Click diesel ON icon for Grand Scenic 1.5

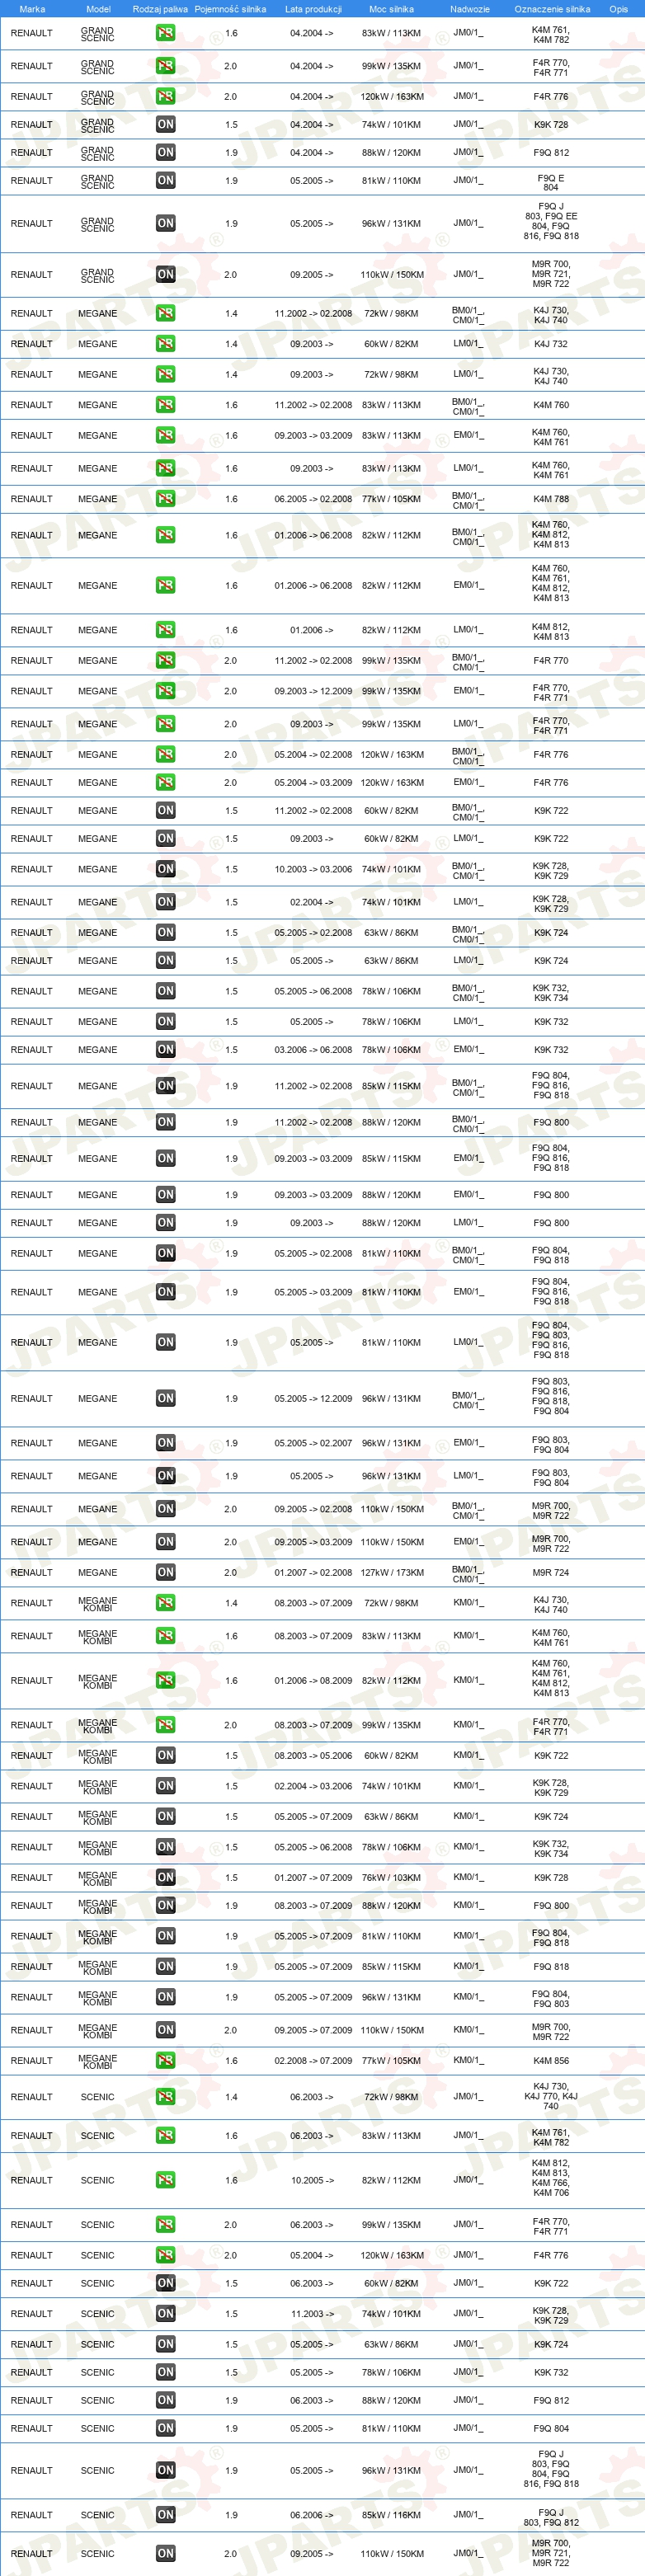(x=165, y=124)
